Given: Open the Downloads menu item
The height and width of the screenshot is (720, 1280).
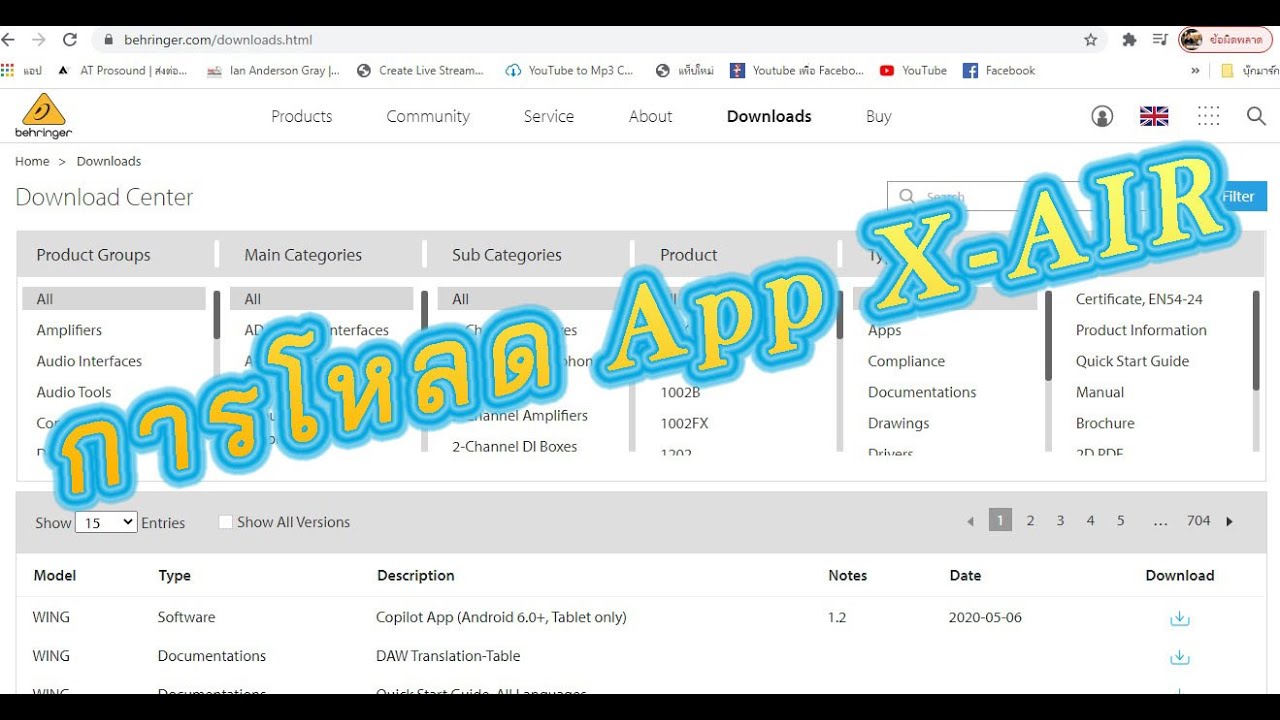Looking at the screenshot, I should coord(769,116).
